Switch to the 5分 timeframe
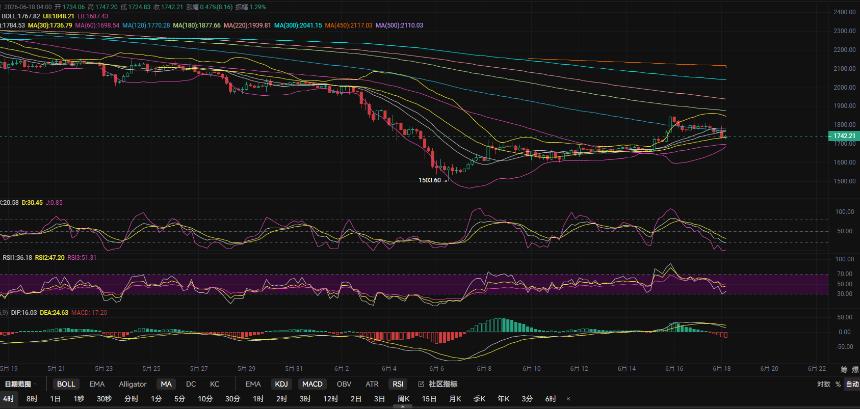 (x=179, y=399)
